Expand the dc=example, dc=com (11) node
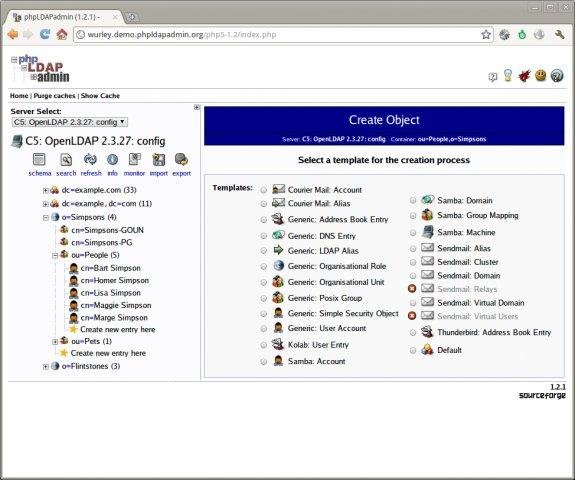Image resolution: width=575 pixels, height=480 pixels. tap(45, 204)
